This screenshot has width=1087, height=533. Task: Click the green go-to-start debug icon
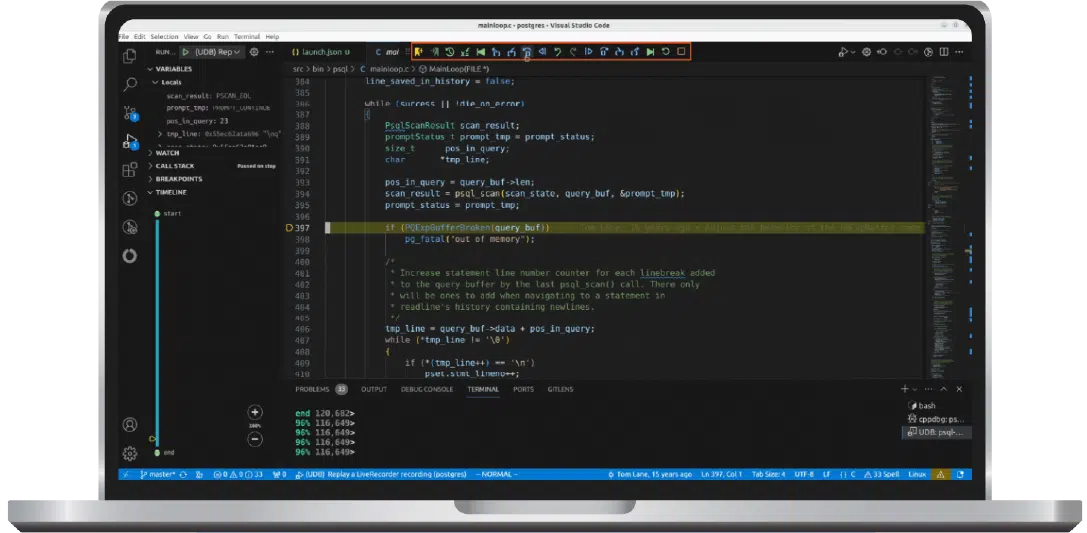(480, 52)
